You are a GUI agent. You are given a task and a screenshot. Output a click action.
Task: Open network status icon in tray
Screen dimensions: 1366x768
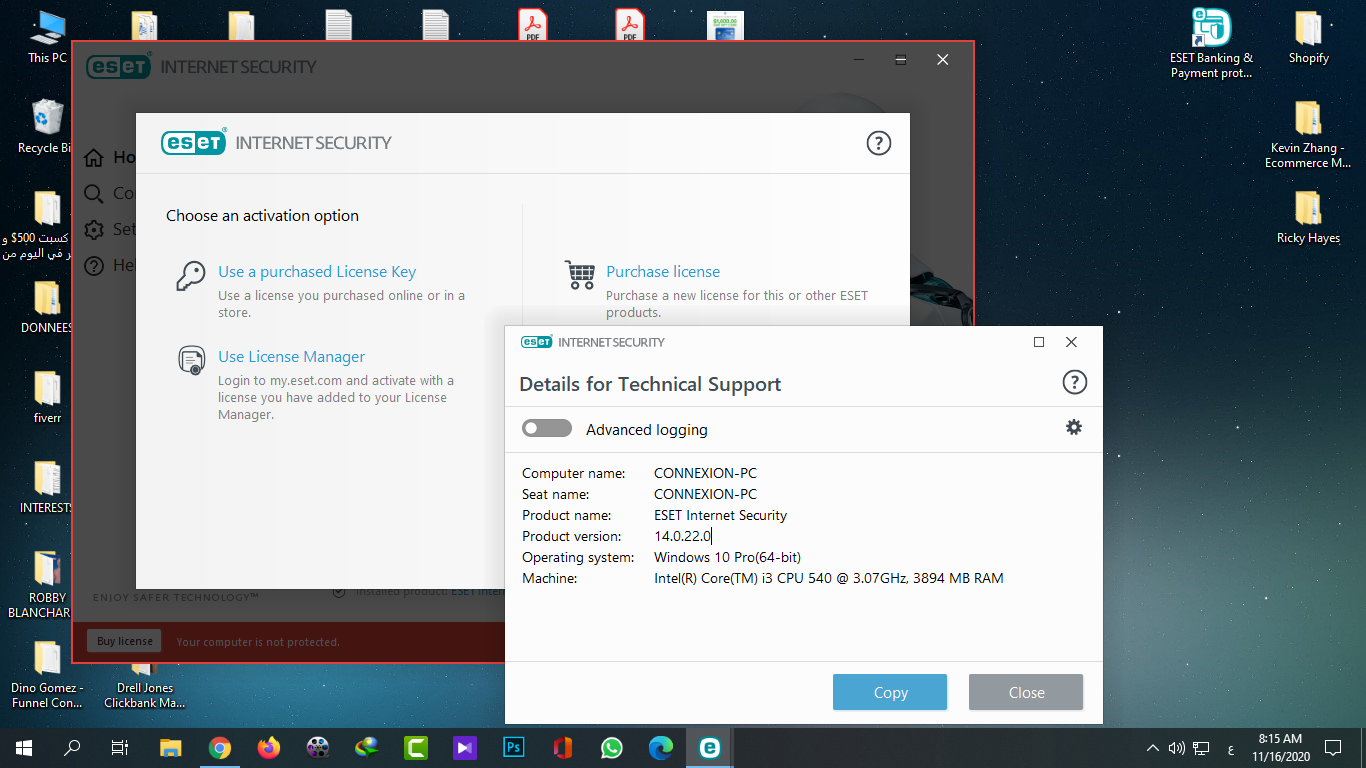click(1203, 747)
